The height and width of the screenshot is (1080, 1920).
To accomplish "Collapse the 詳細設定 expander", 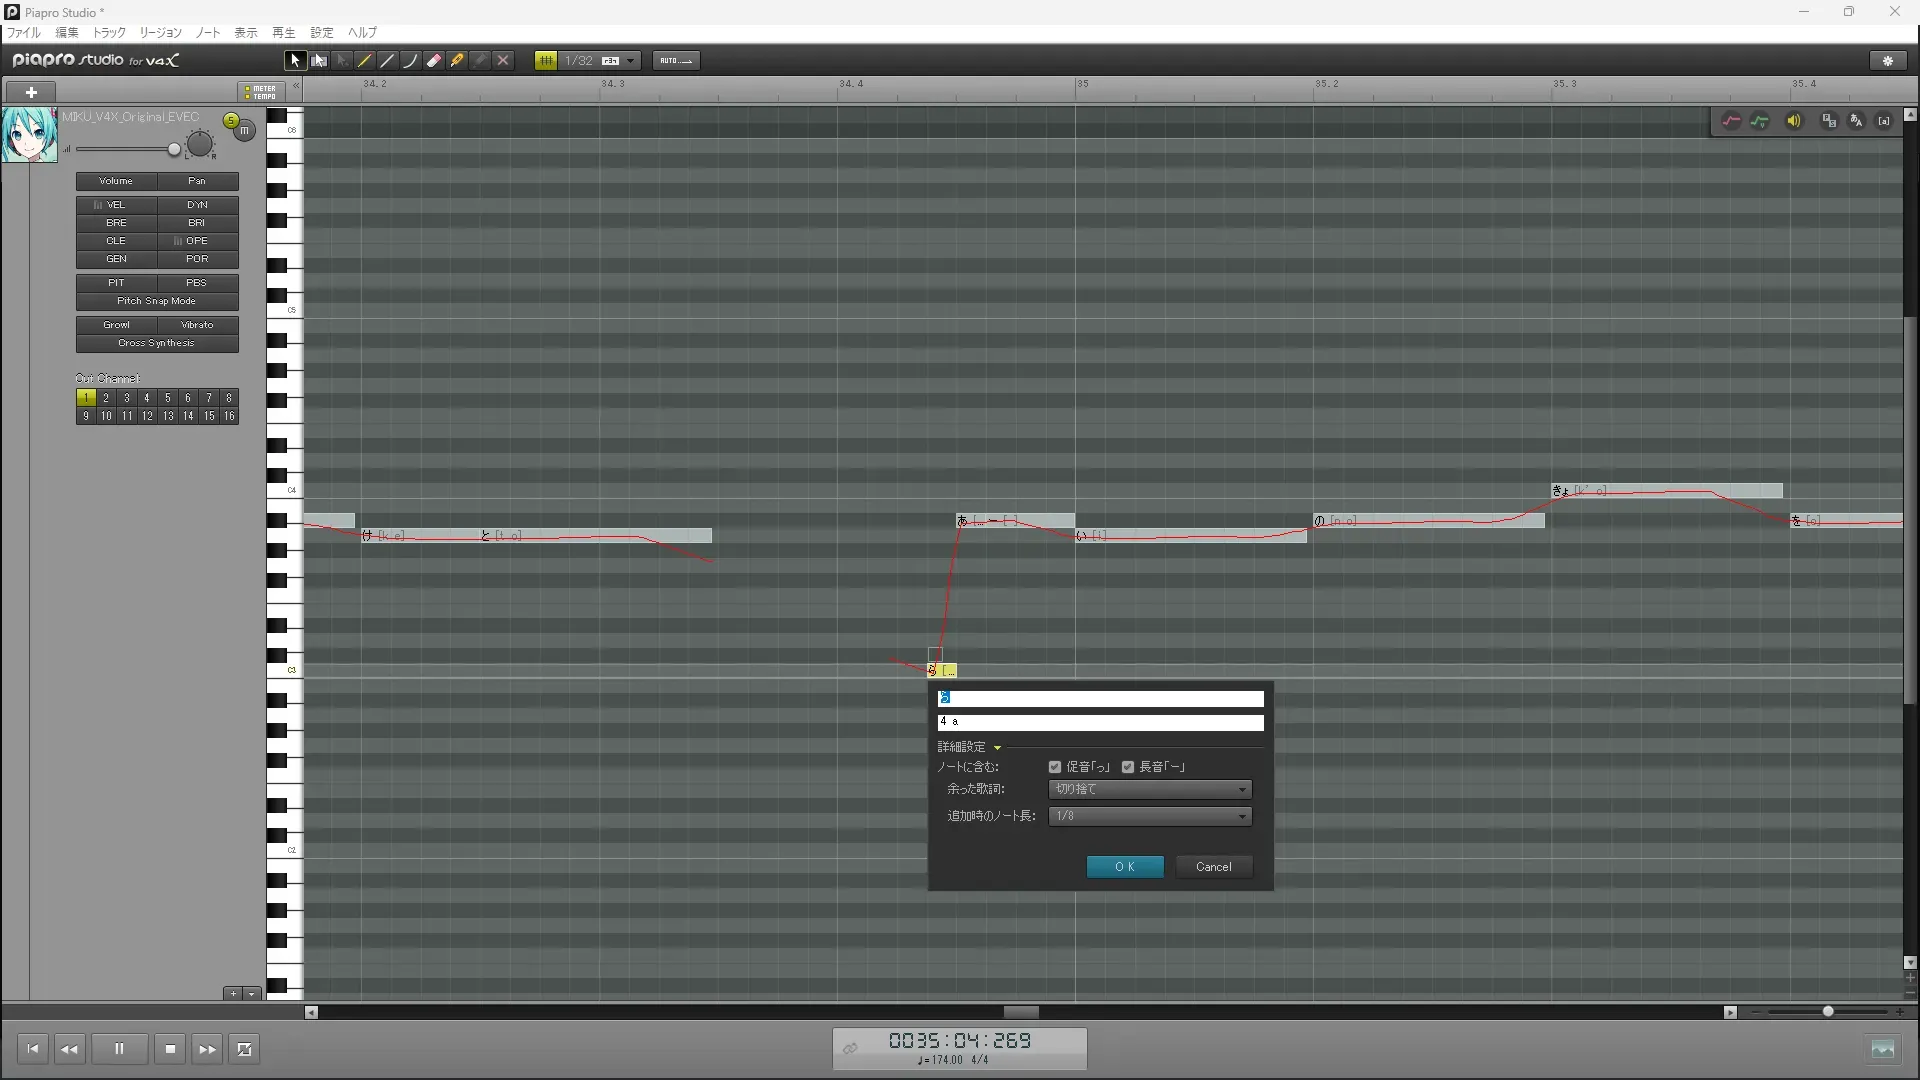I will click(x=997, y=748).
